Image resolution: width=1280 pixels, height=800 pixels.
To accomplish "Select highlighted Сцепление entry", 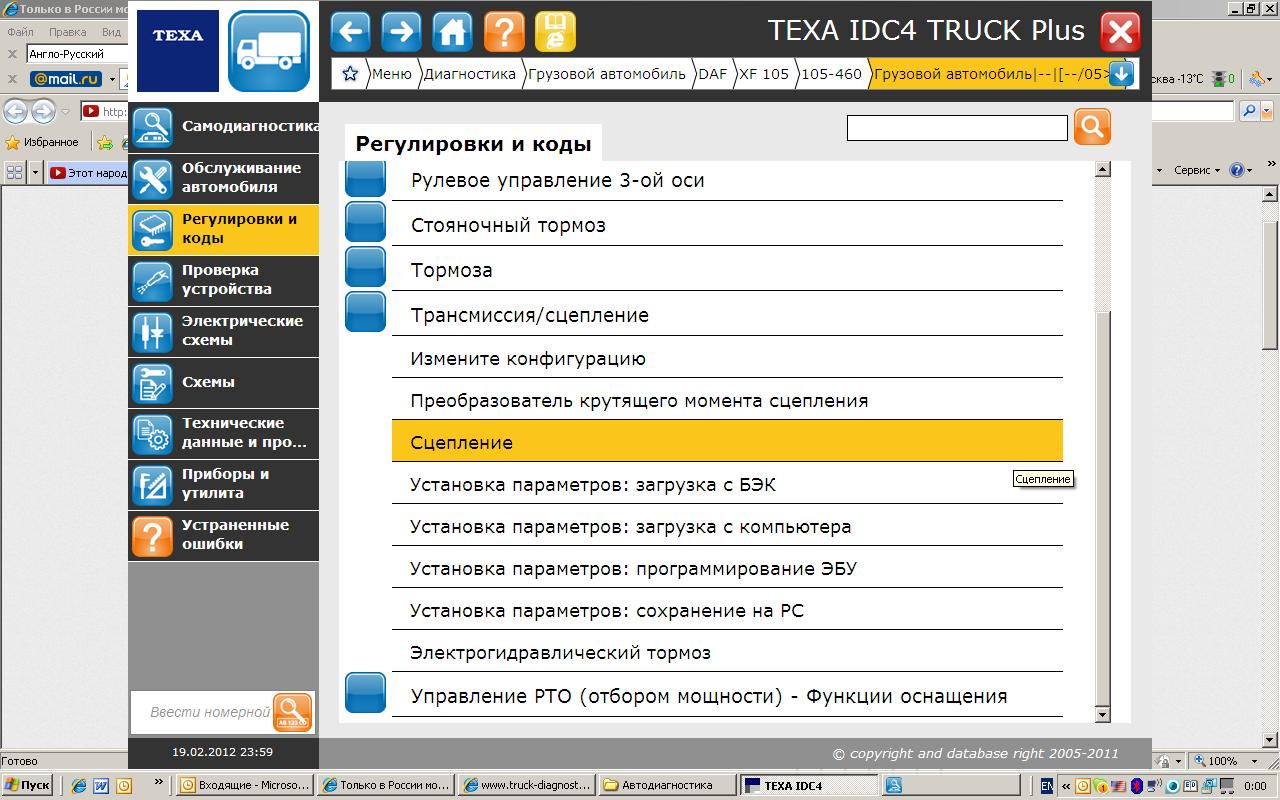I will tap(727, 442).
